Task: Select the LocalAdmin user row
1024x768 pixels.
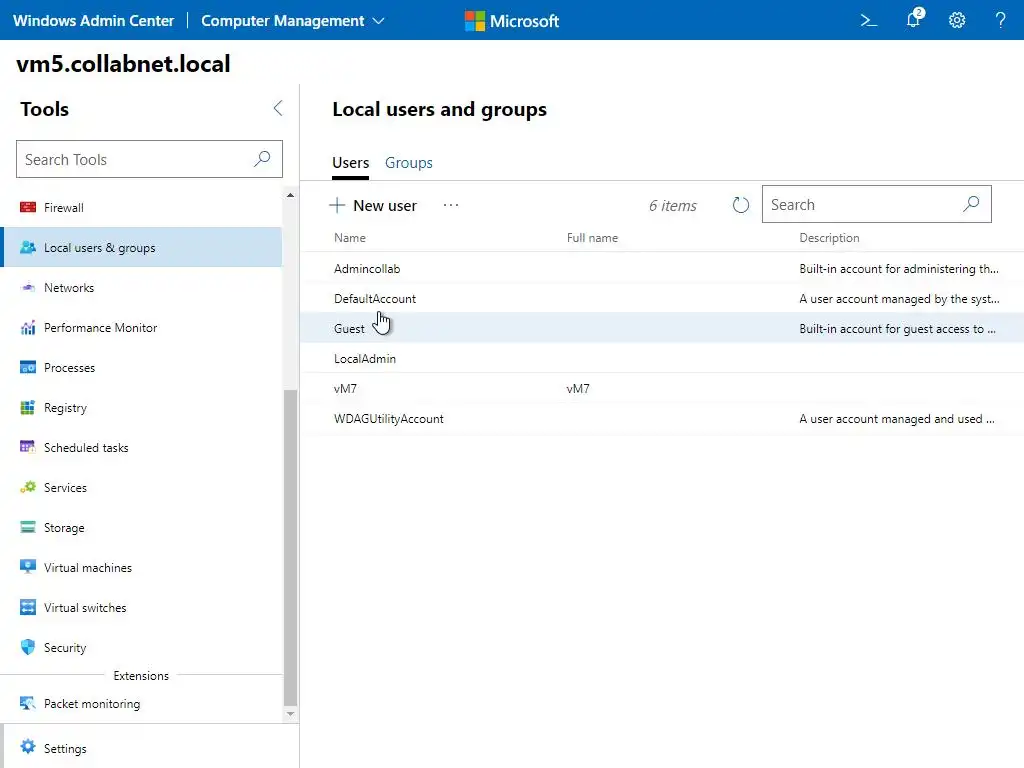Action: (x=365, y=359)
